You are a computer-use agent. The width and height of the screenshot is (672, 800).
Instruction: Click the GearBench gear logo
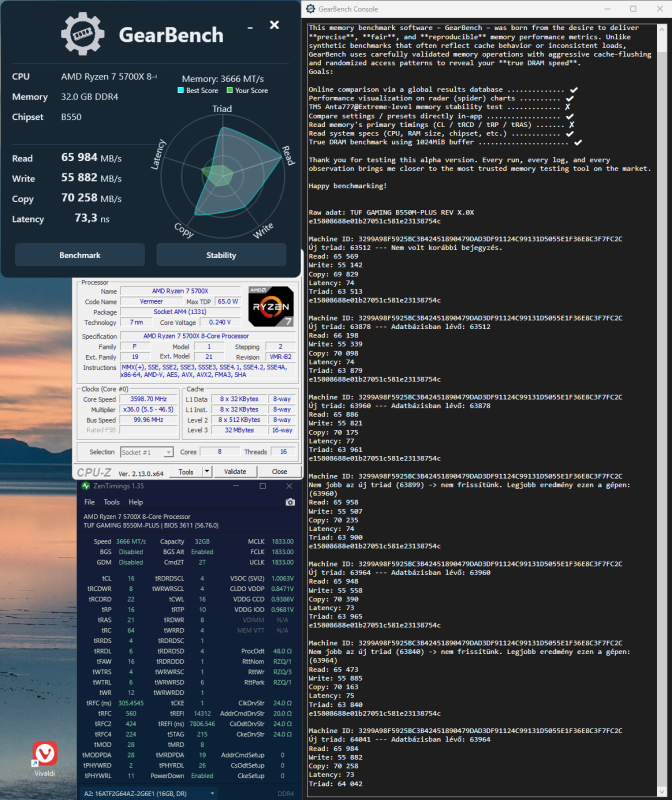click(x=83, y=34)
